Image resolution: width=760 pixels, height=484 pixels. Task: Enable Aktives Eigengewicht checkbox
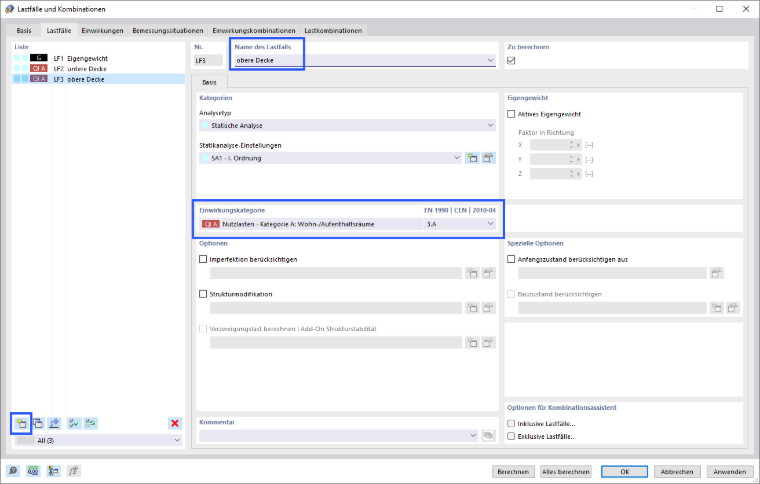[x=511, y=114]
